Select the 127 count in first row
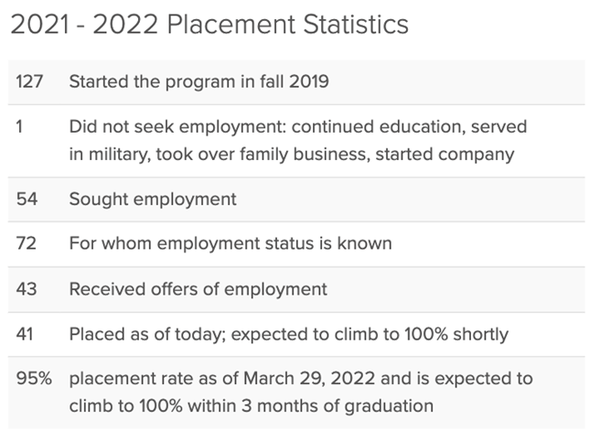Image resolution: width=600 pixels, height=441 pixels. click(29, 82)
